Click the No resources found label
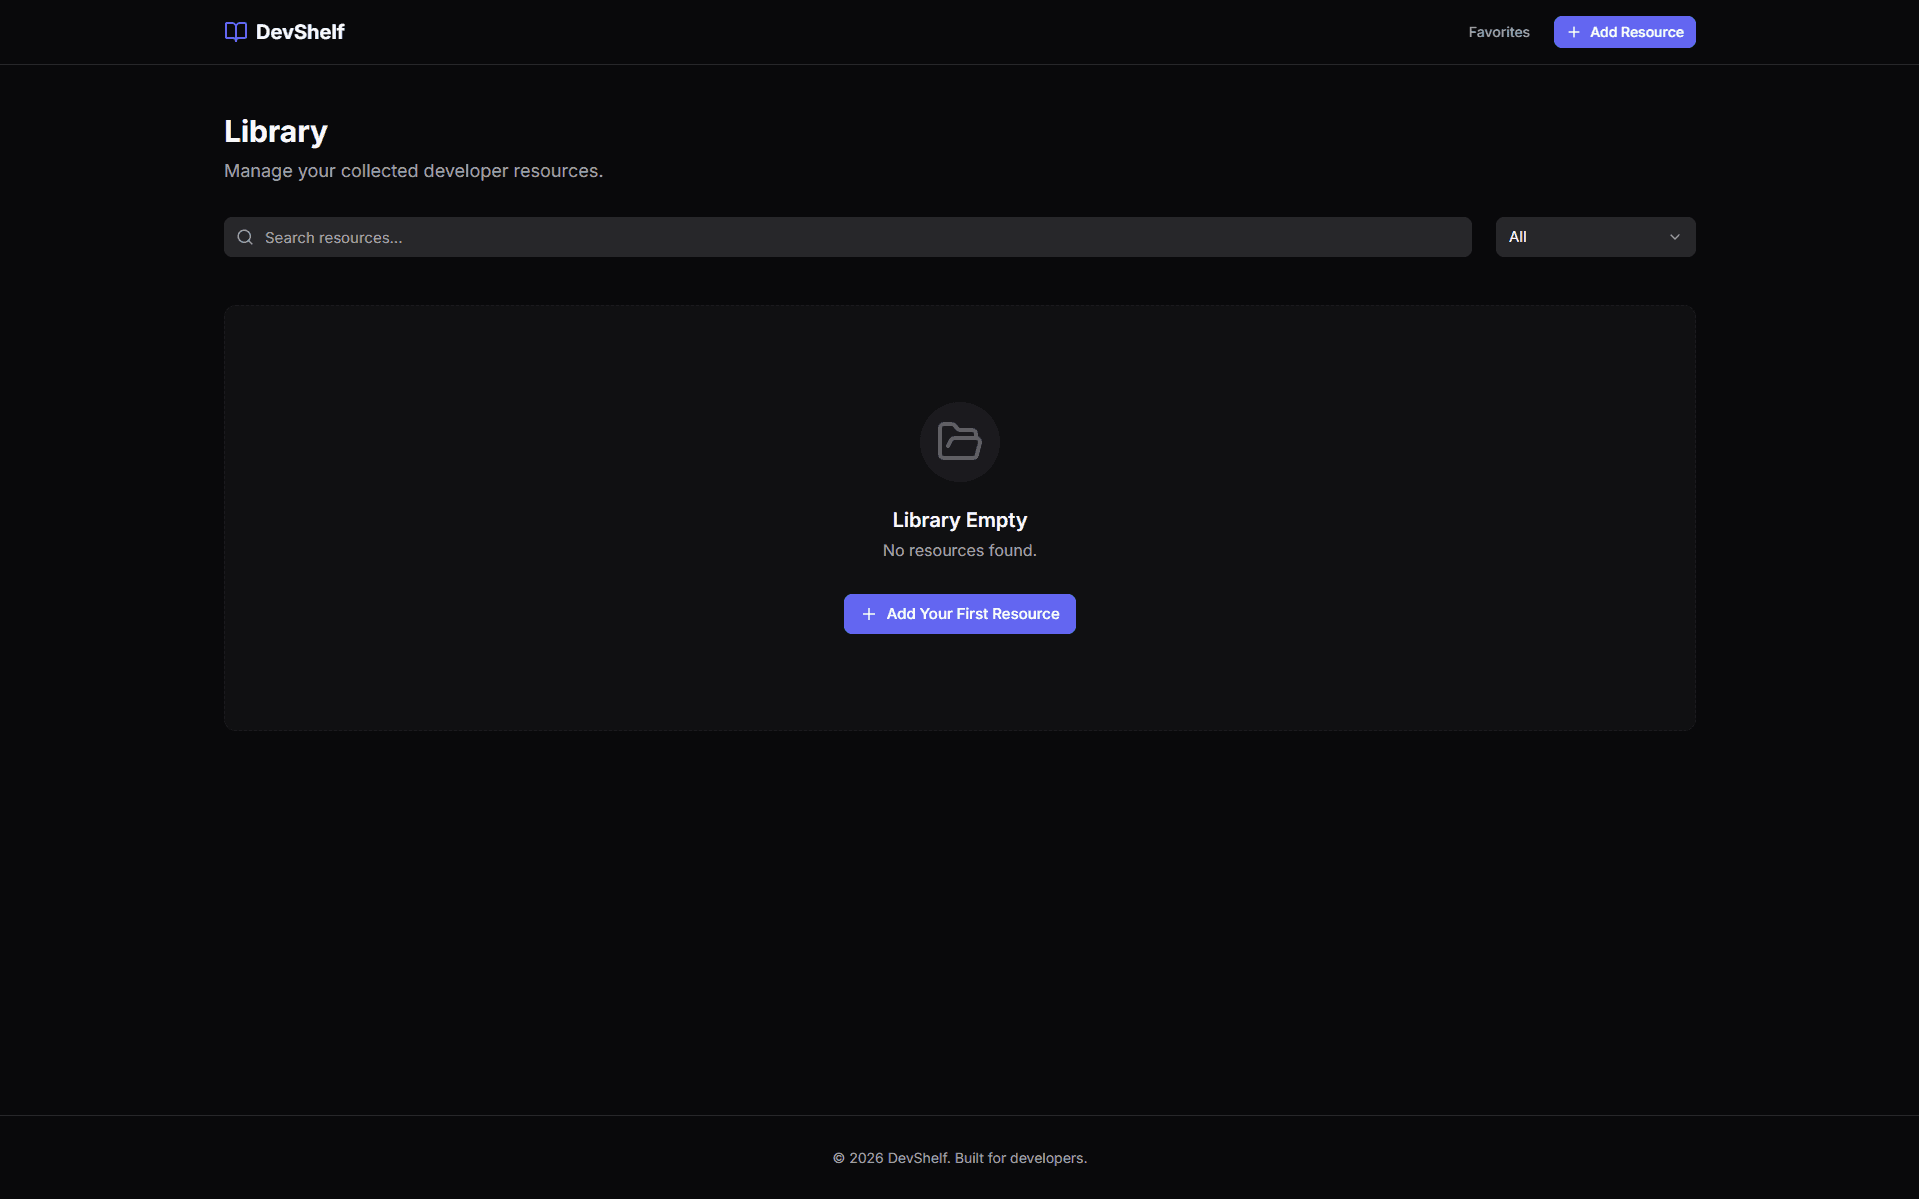 959,550
